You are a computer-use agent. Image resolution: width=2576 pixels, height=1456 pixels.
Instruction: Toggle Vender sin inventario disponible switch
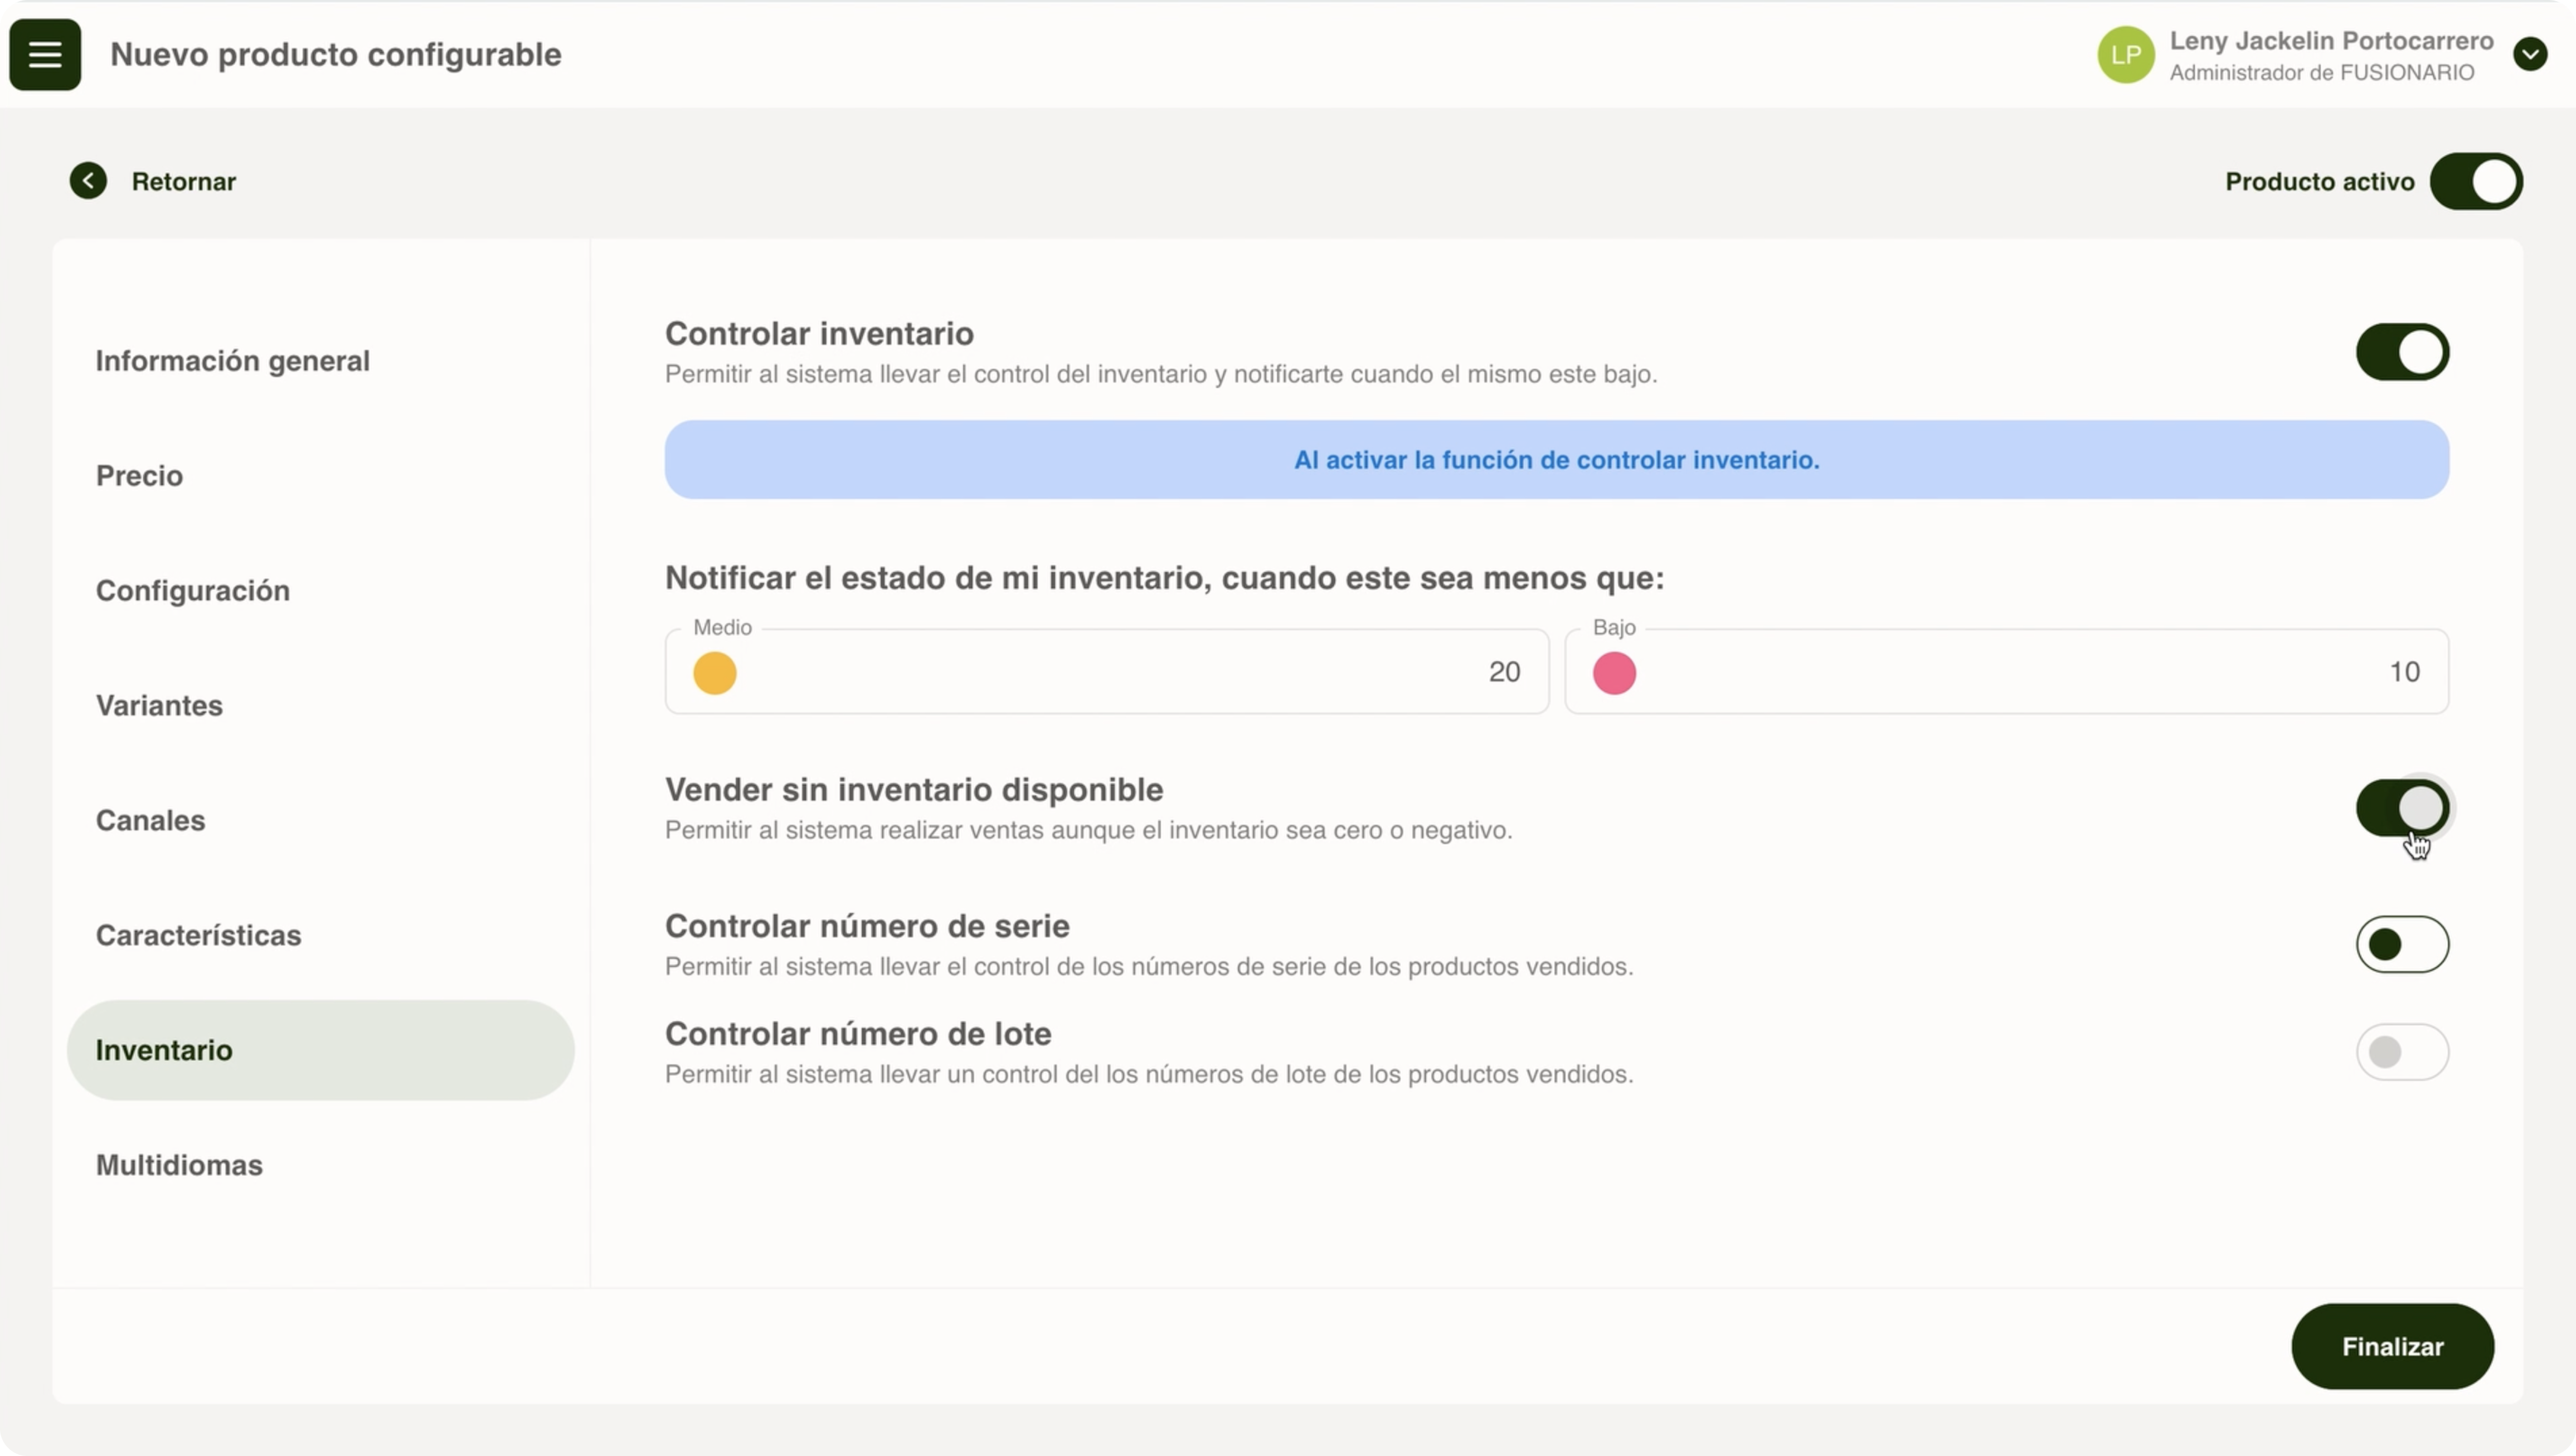2402,808
